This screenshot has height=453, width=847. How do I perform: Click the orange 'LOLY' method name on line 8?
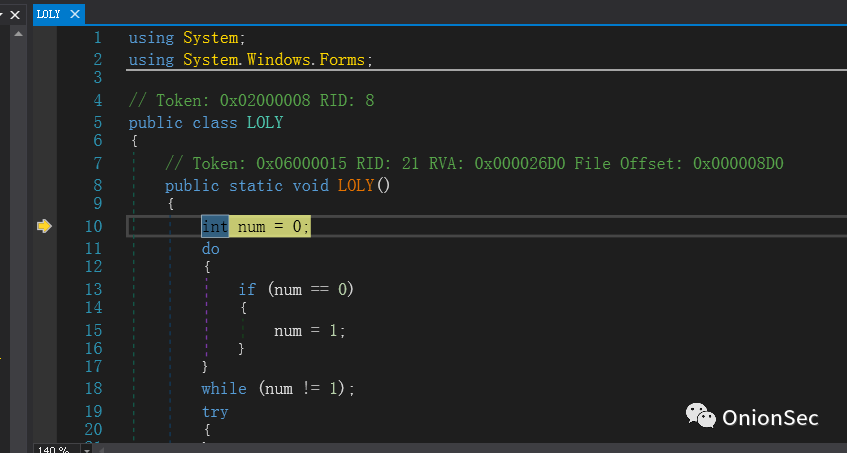(x=356, y=186)
